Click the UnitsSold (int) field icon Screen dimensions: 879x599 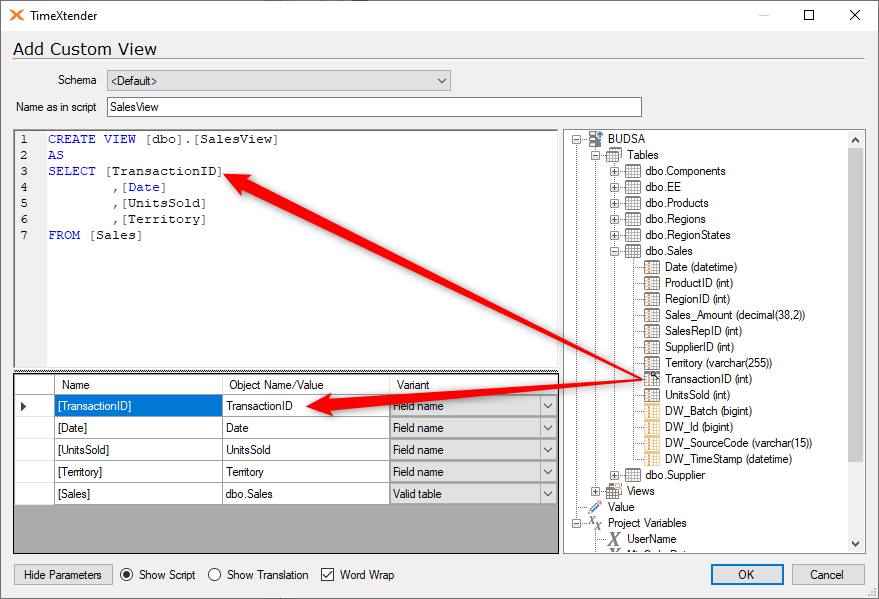pos(652,395)
